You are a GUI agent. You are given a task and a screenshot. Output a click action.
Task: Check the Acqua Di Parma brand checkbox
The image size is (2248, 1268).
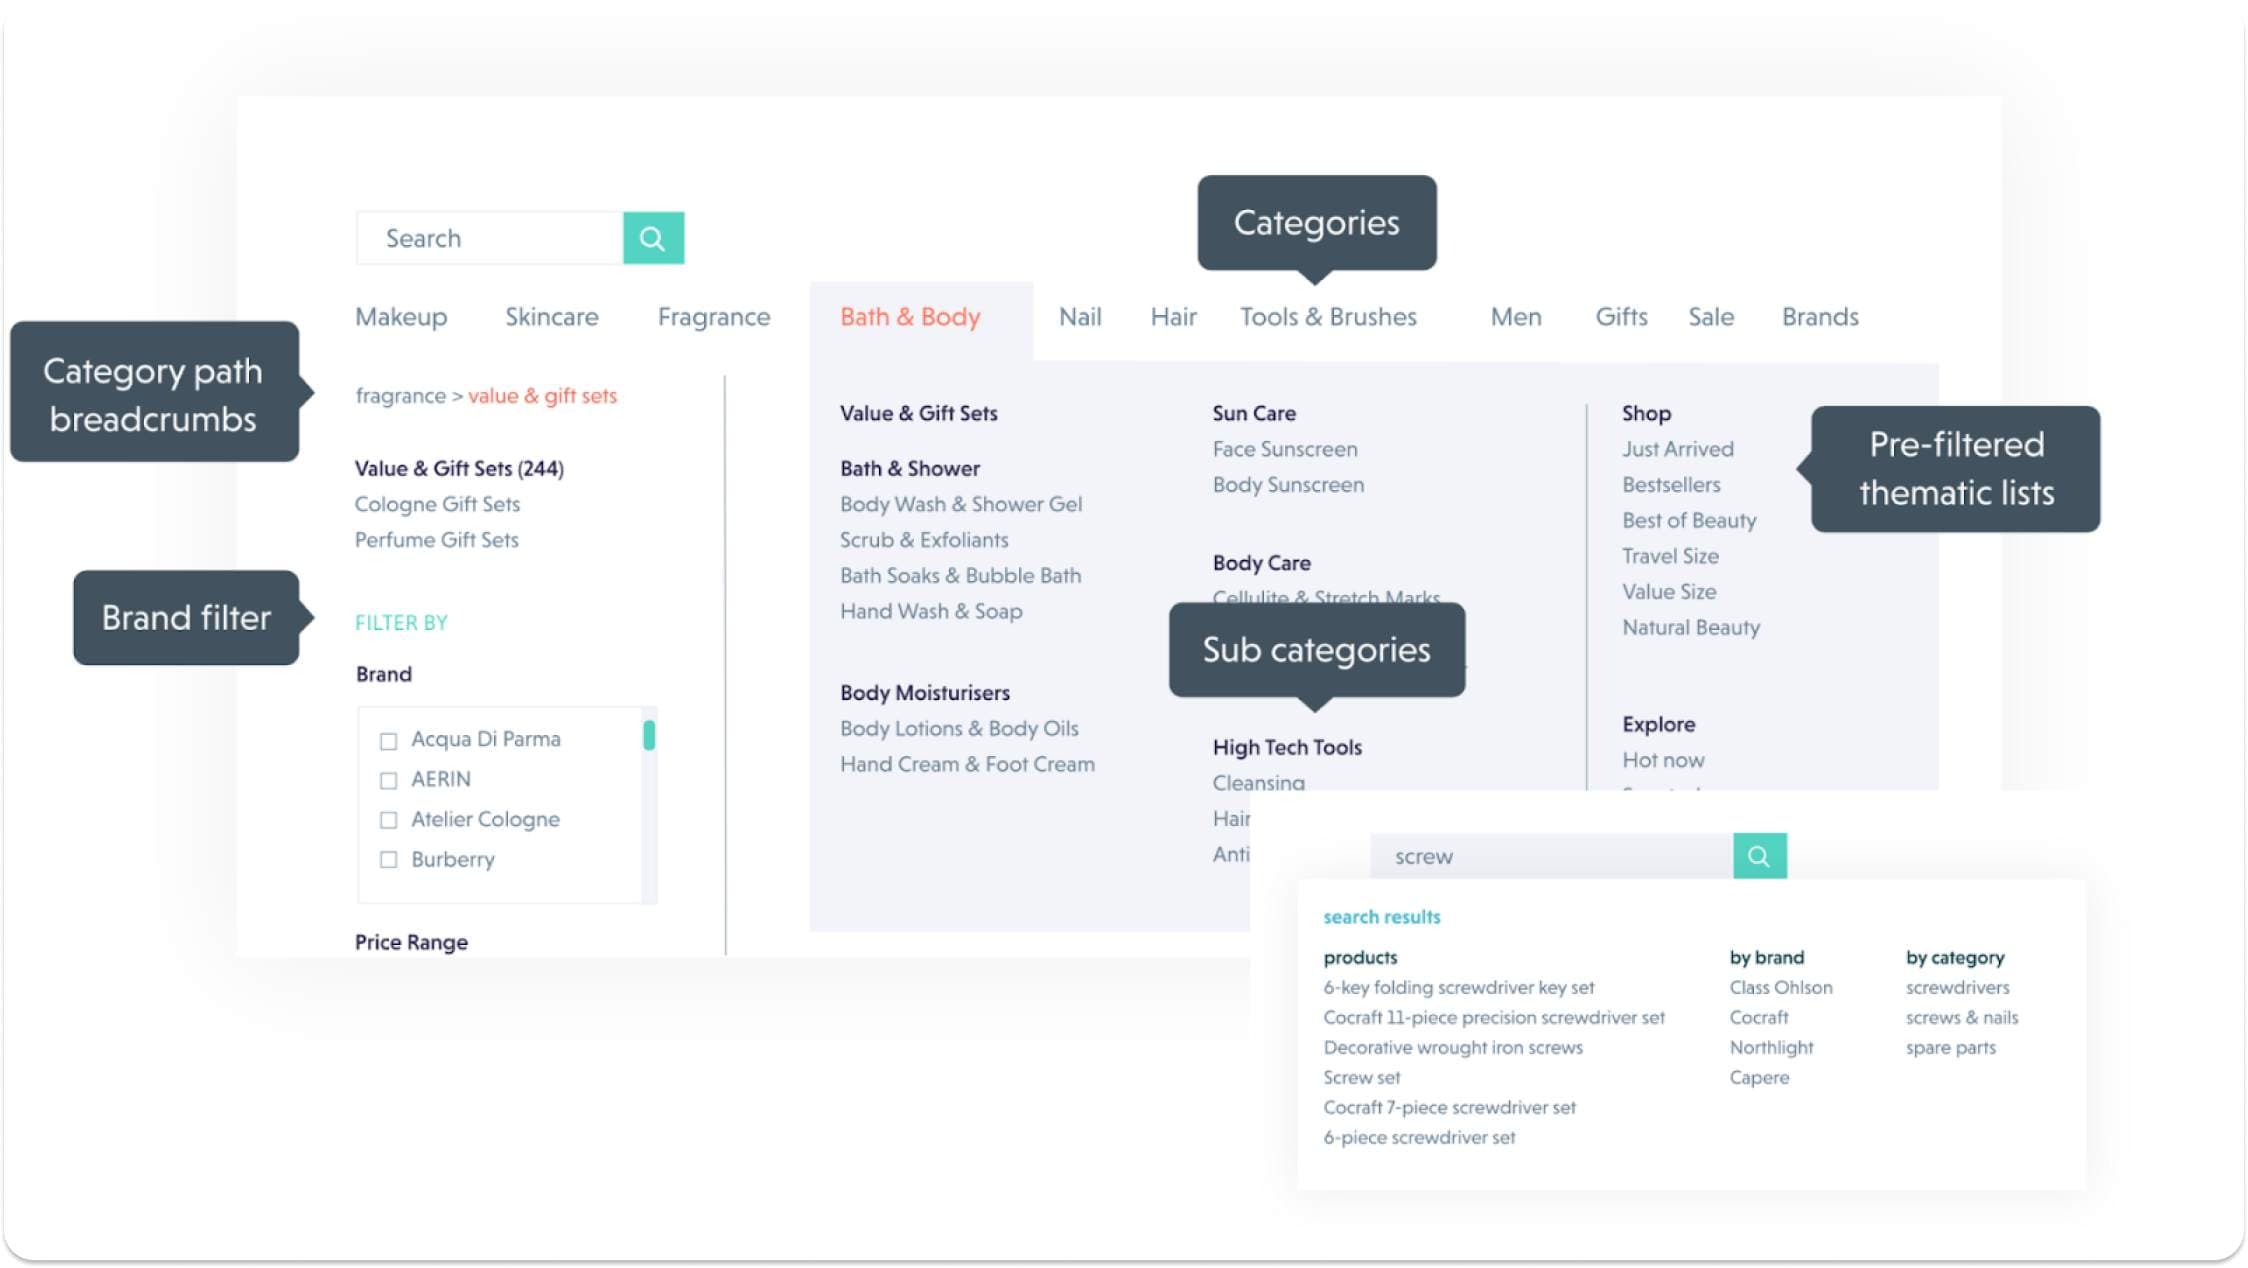[x=388, y=741]
